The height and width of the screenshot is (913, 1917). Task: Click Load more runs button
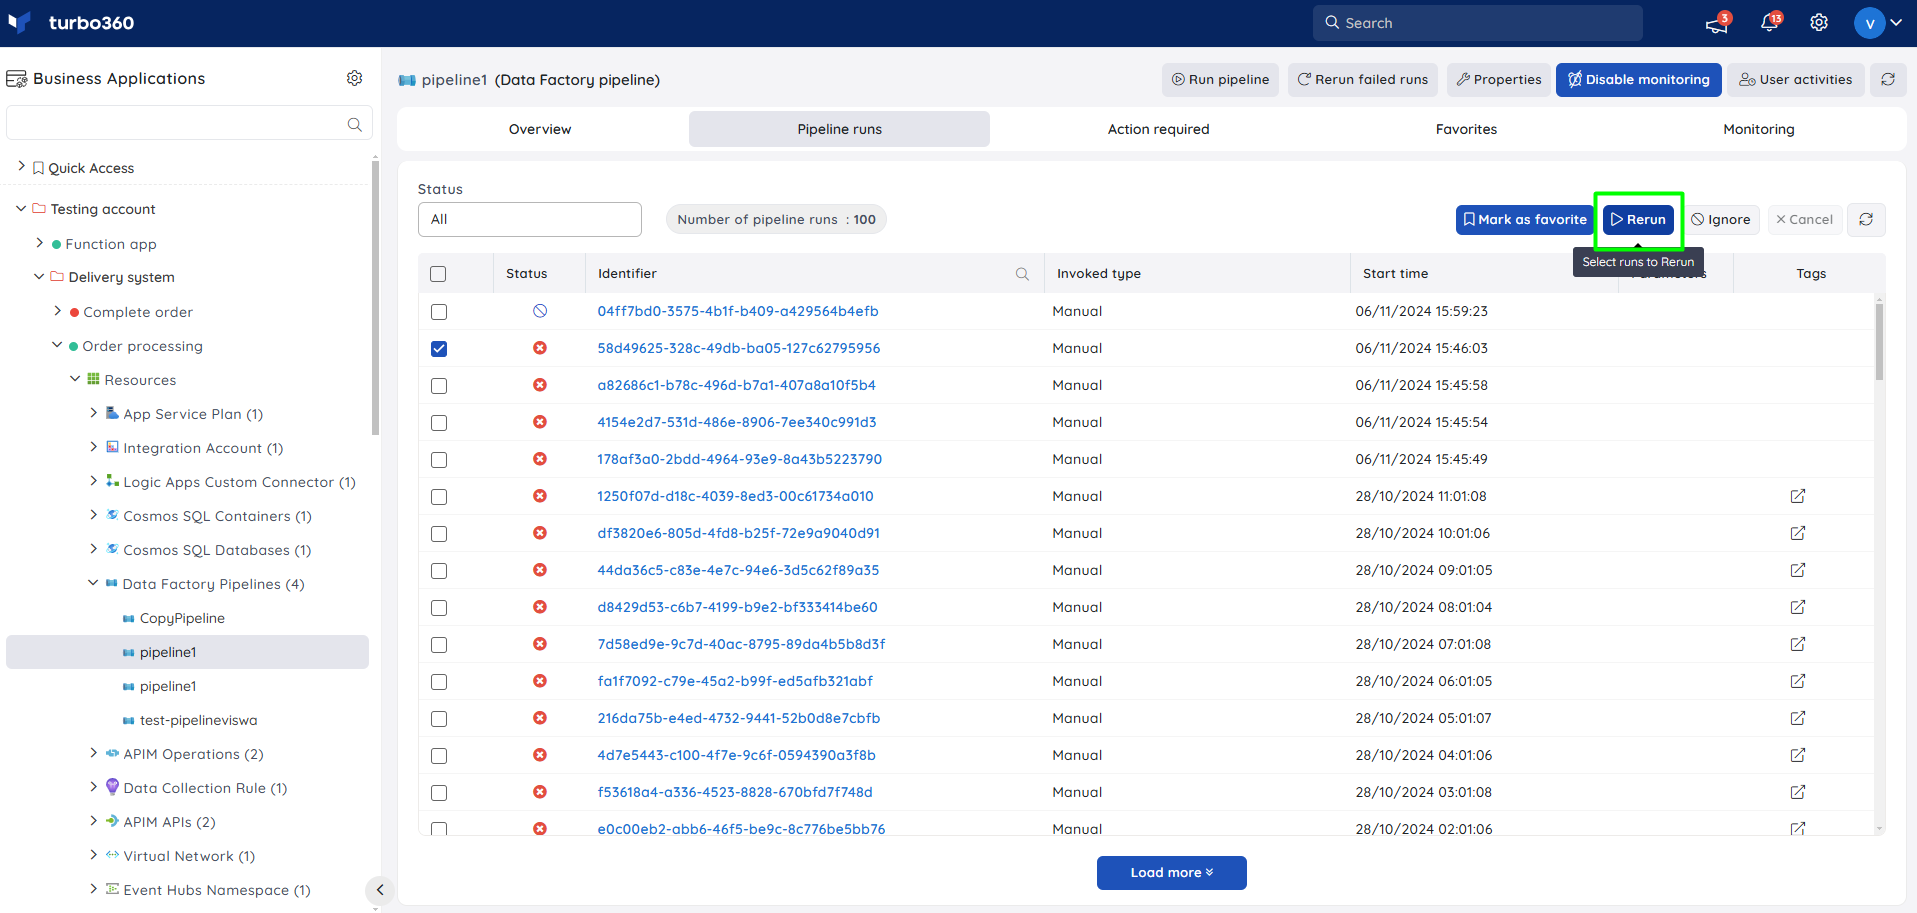1171,872
